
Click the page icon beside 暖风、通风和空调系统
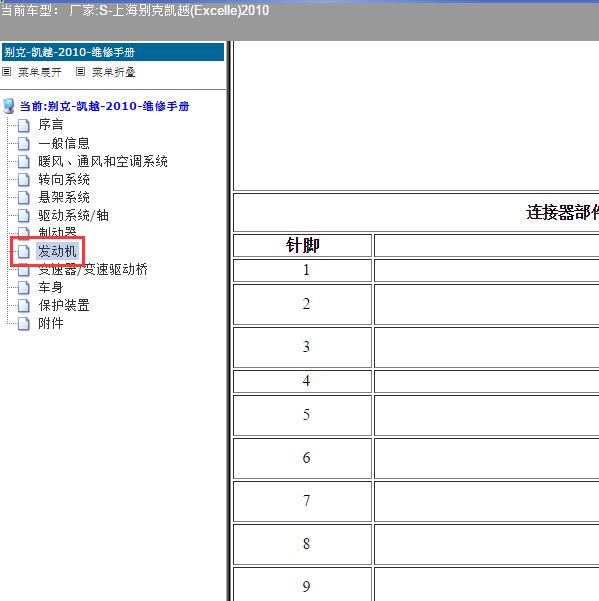pyautogui.click(x=24, y=161)
